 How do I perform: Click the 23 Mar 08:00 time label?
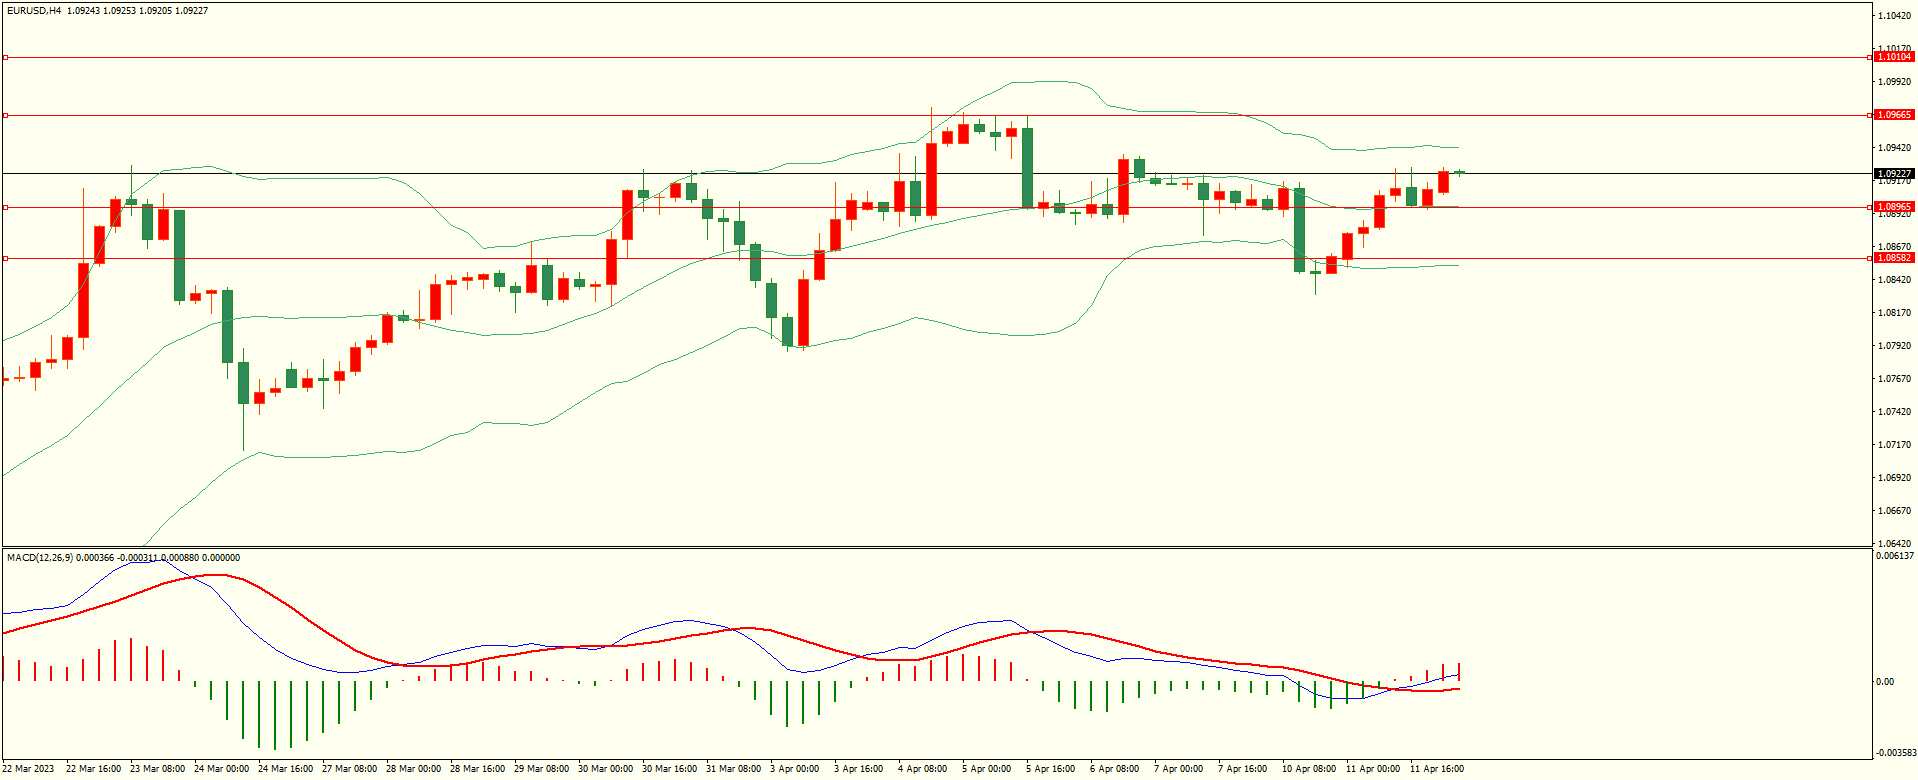coord(157,769)
